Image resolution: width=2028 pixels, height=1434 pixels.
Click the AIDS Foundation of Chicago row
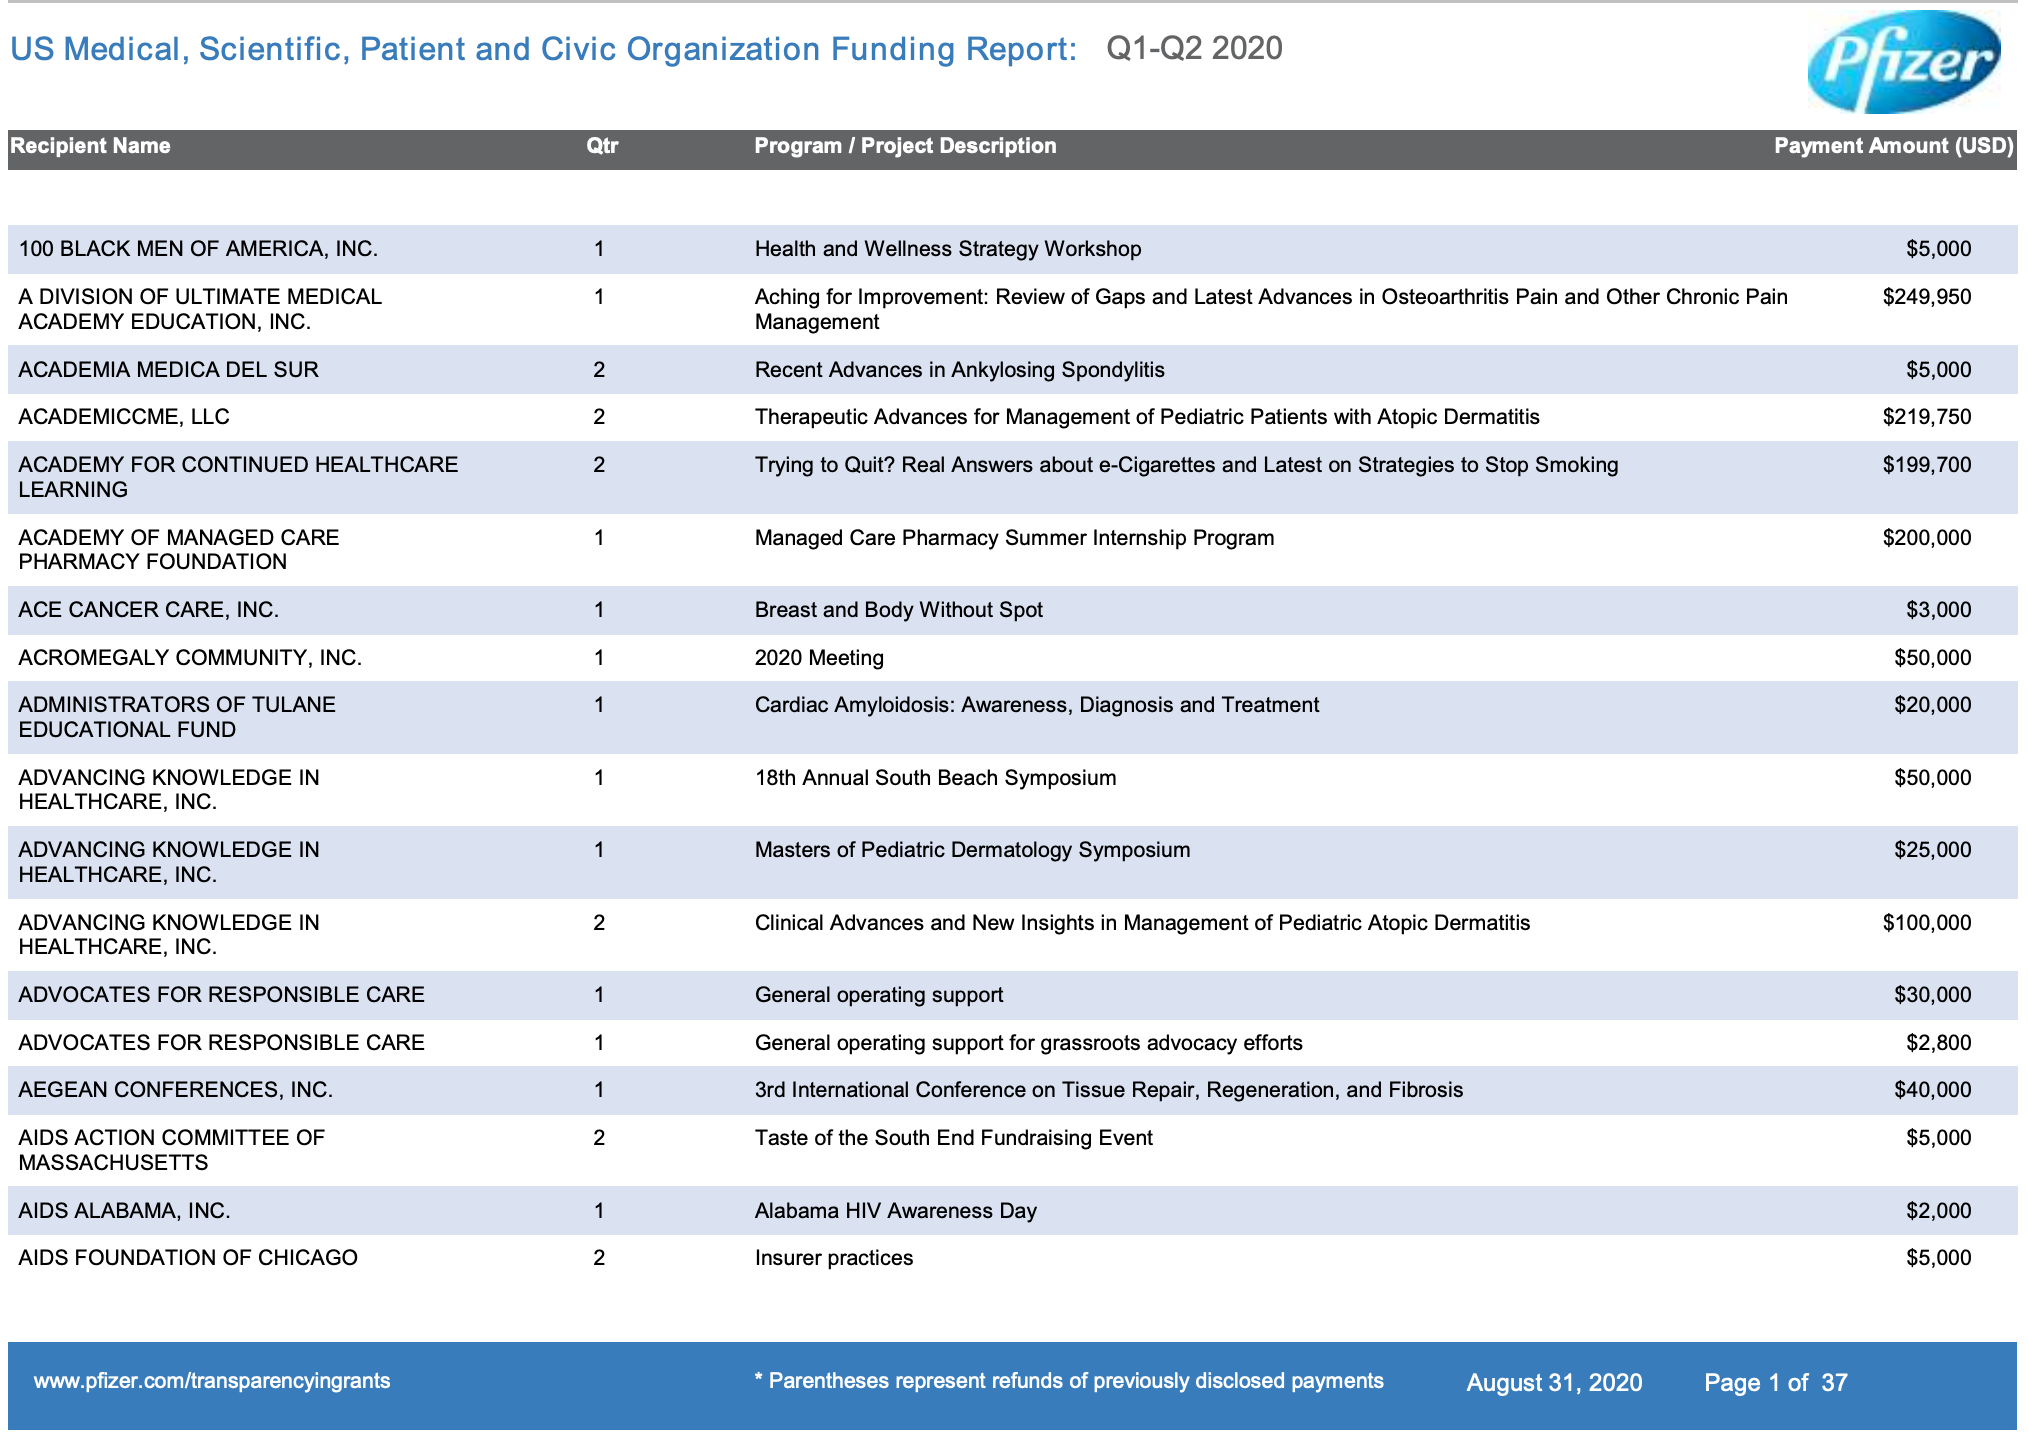tap(188, 1258)
